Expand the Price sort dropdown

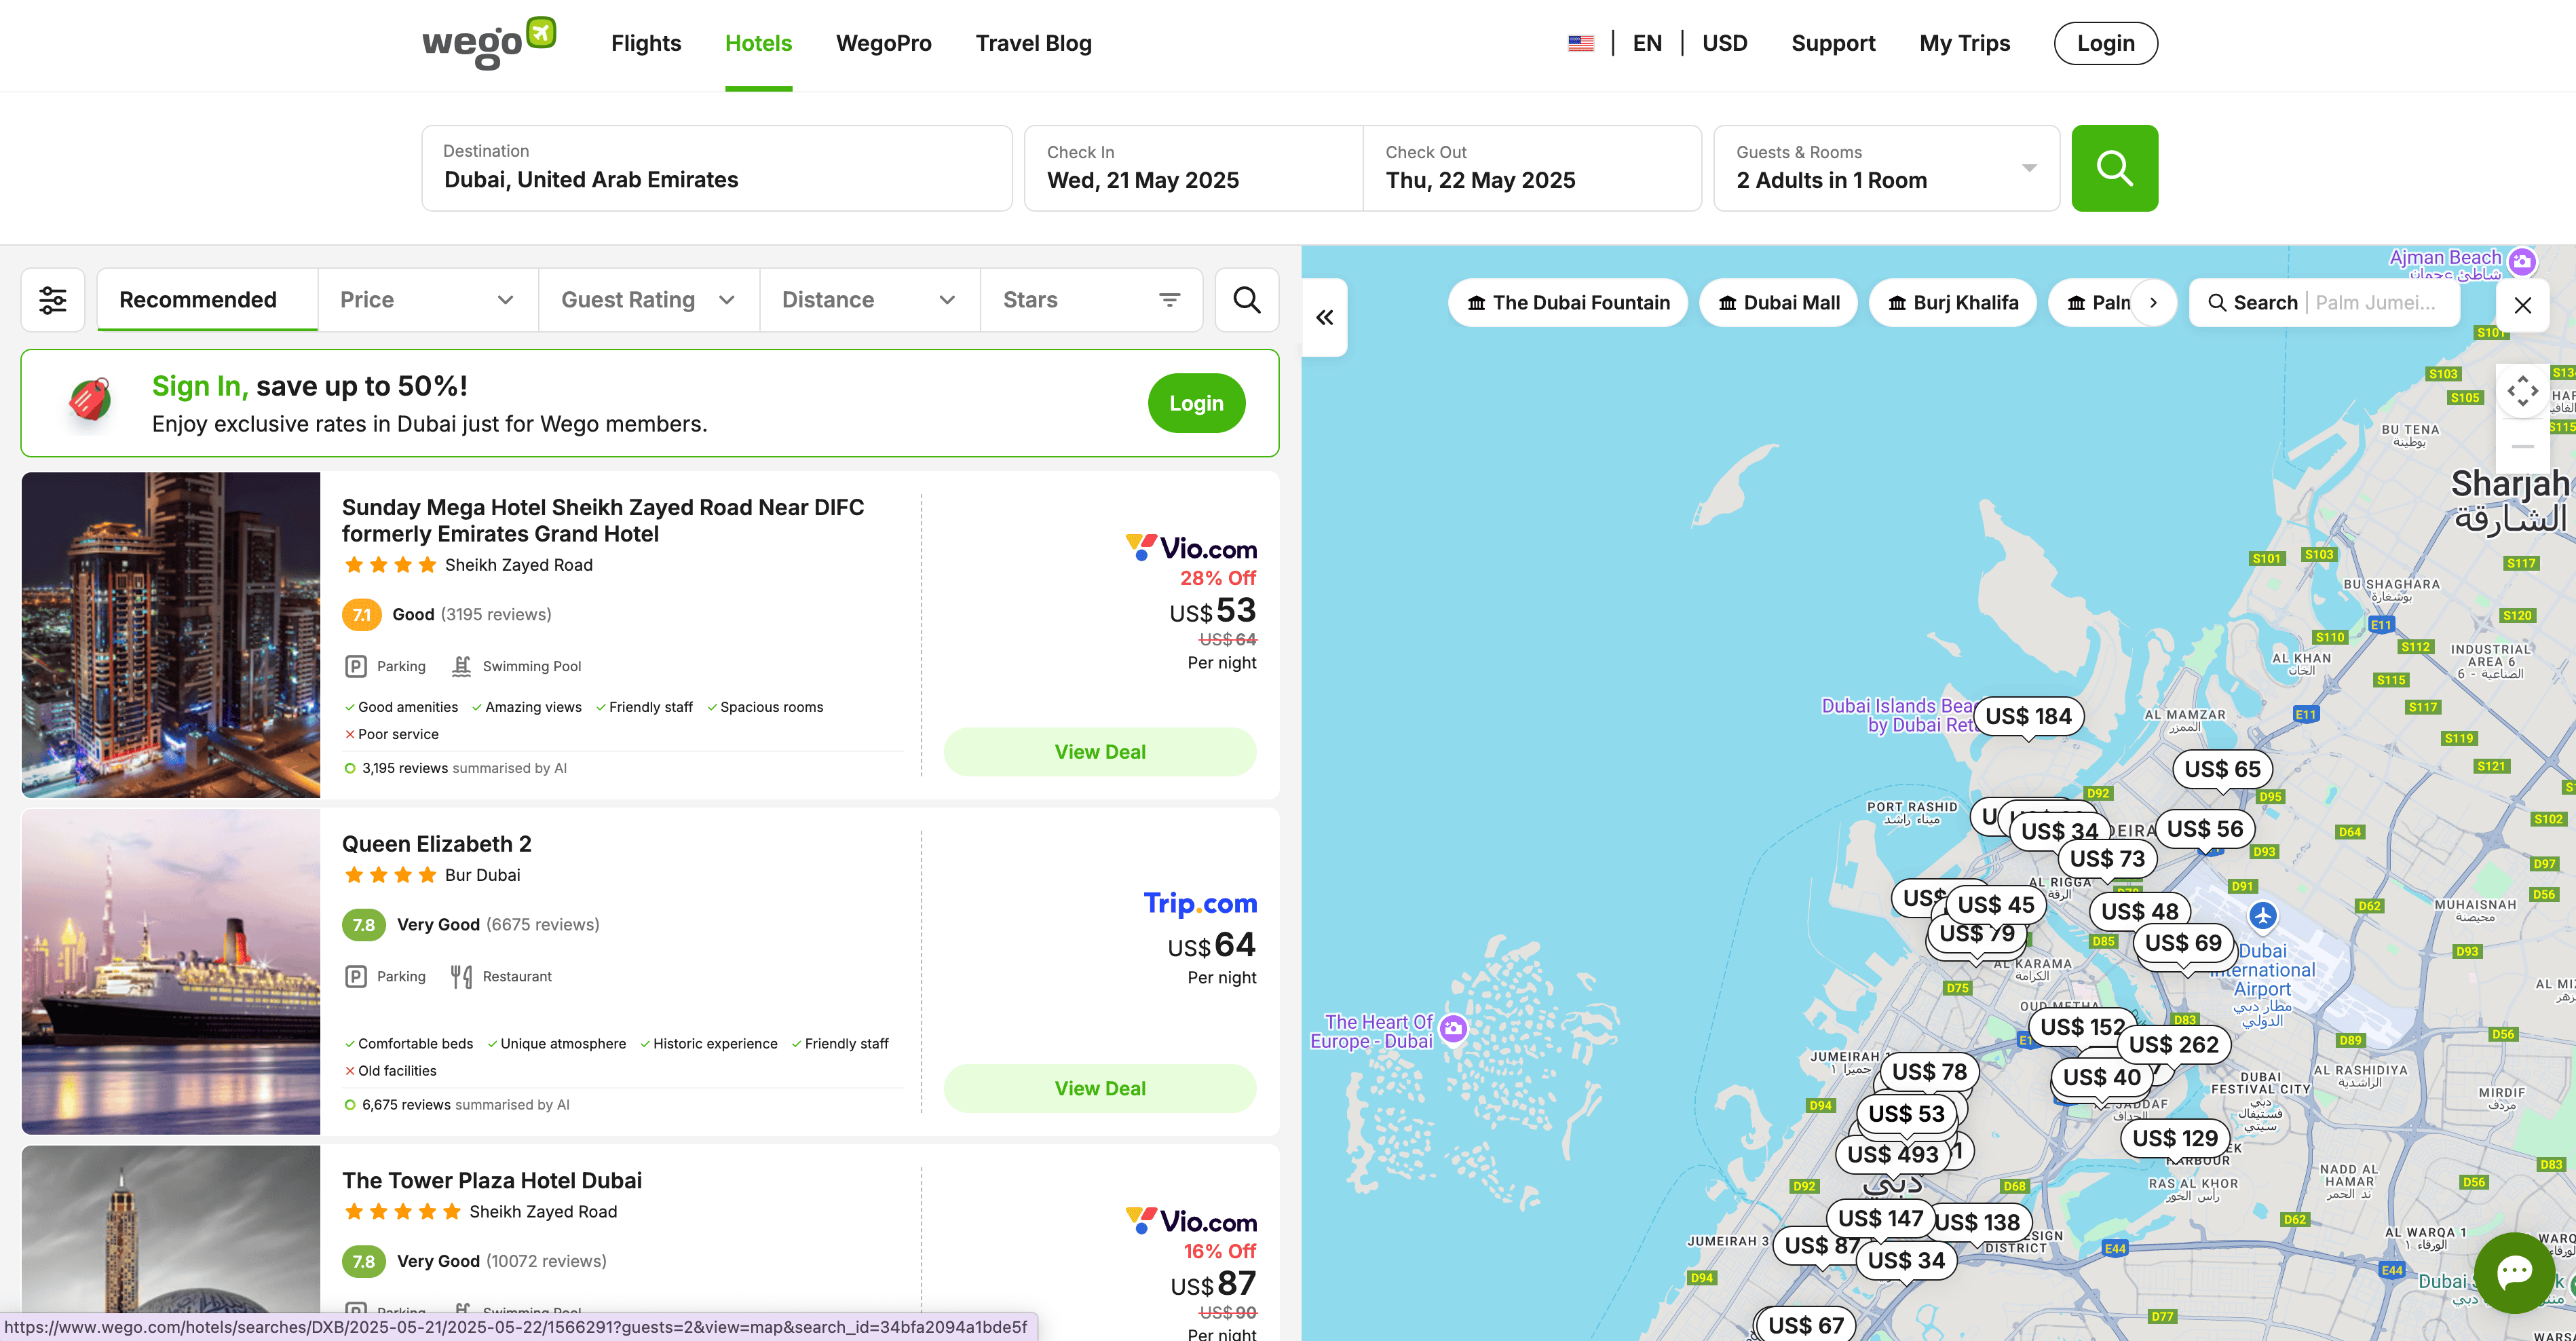pyautogui.click(x=427, y=300)
